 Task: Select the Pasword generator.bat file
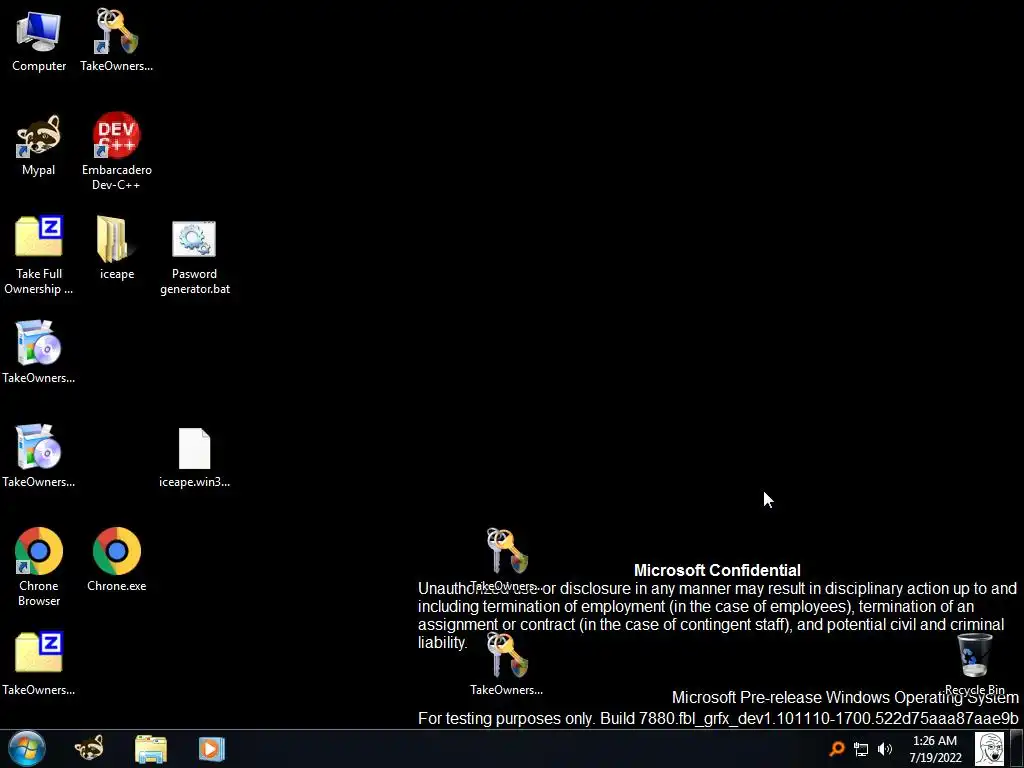coord(194,257)
